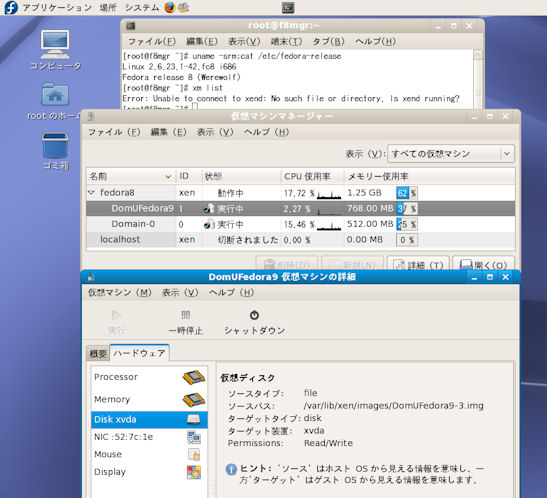
Task: Click the 一時停止 pause icon in toolbar
Action: click(186, 315)
